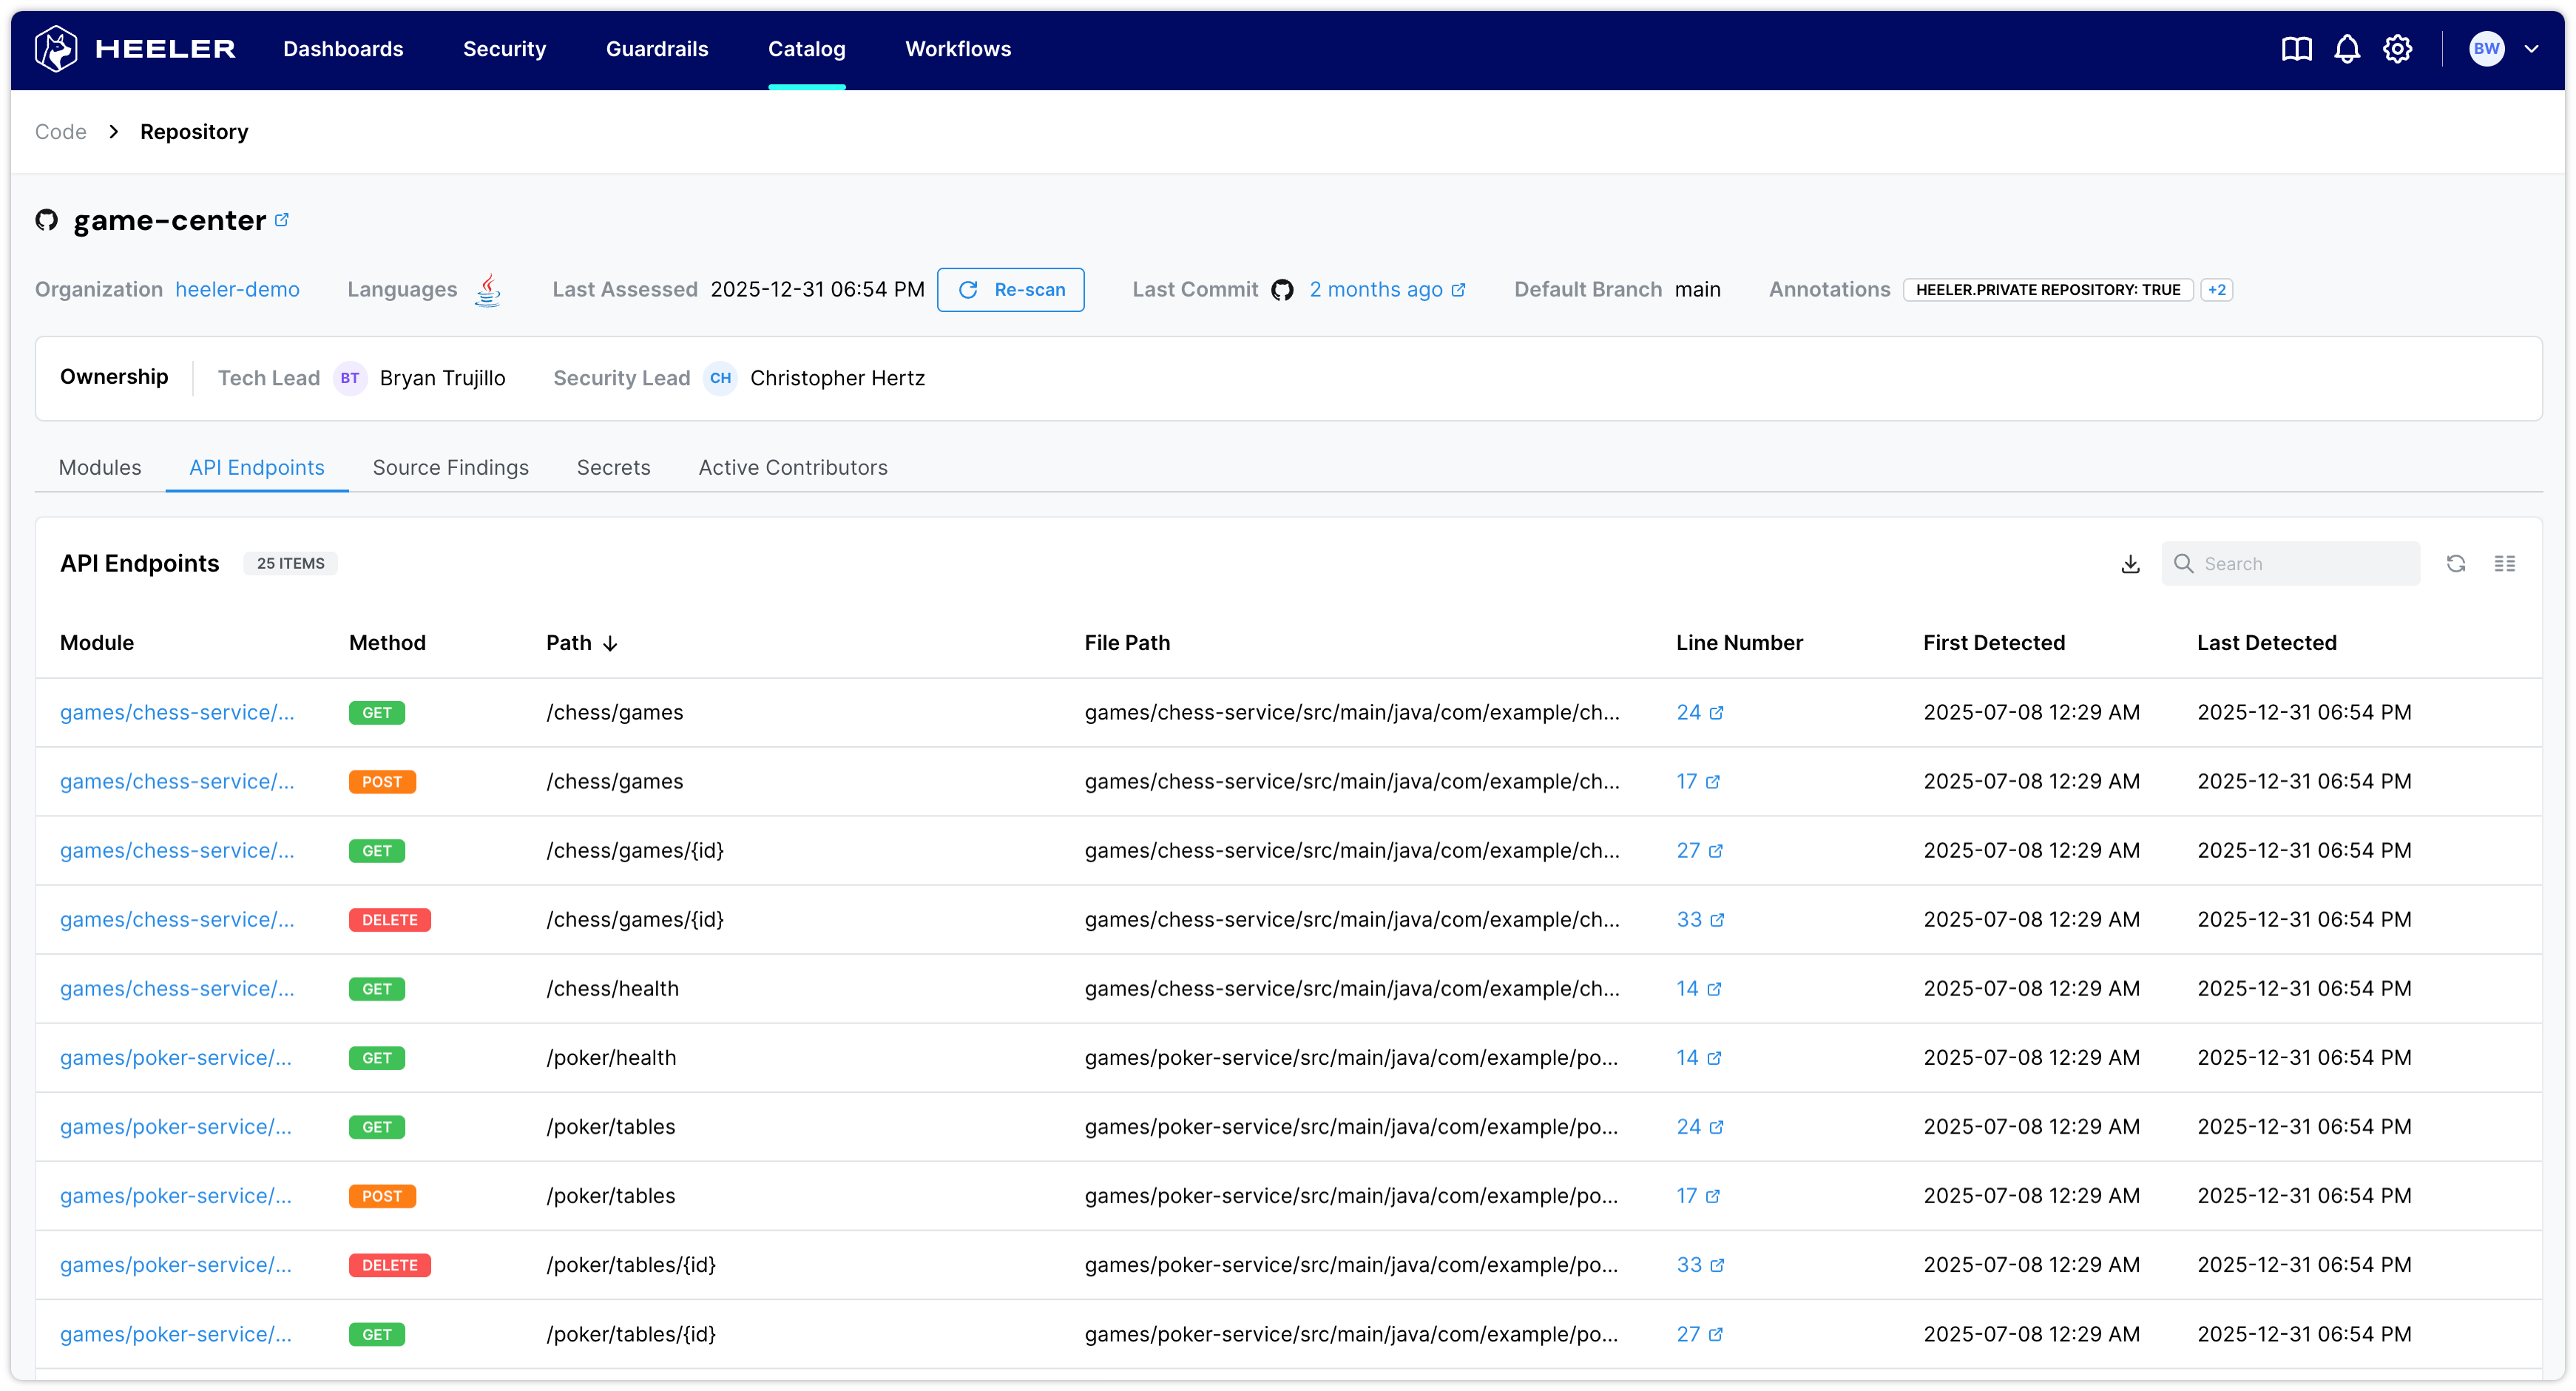Open the heeler-demo organization link
Image resolution: width=2576 pixels, height=1391 pixels.
coord(237,290)
